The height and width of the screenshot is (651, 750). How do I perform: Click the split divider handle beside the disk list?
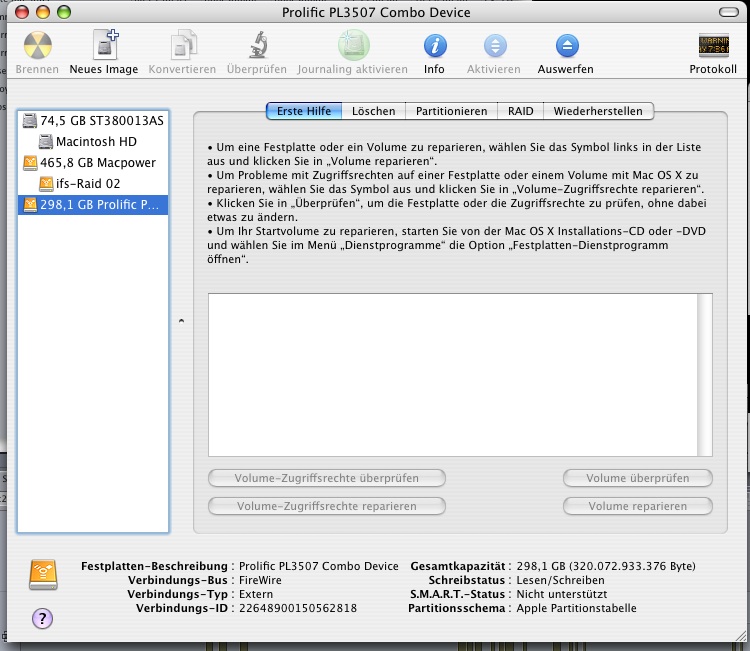(x=181, y=321)
